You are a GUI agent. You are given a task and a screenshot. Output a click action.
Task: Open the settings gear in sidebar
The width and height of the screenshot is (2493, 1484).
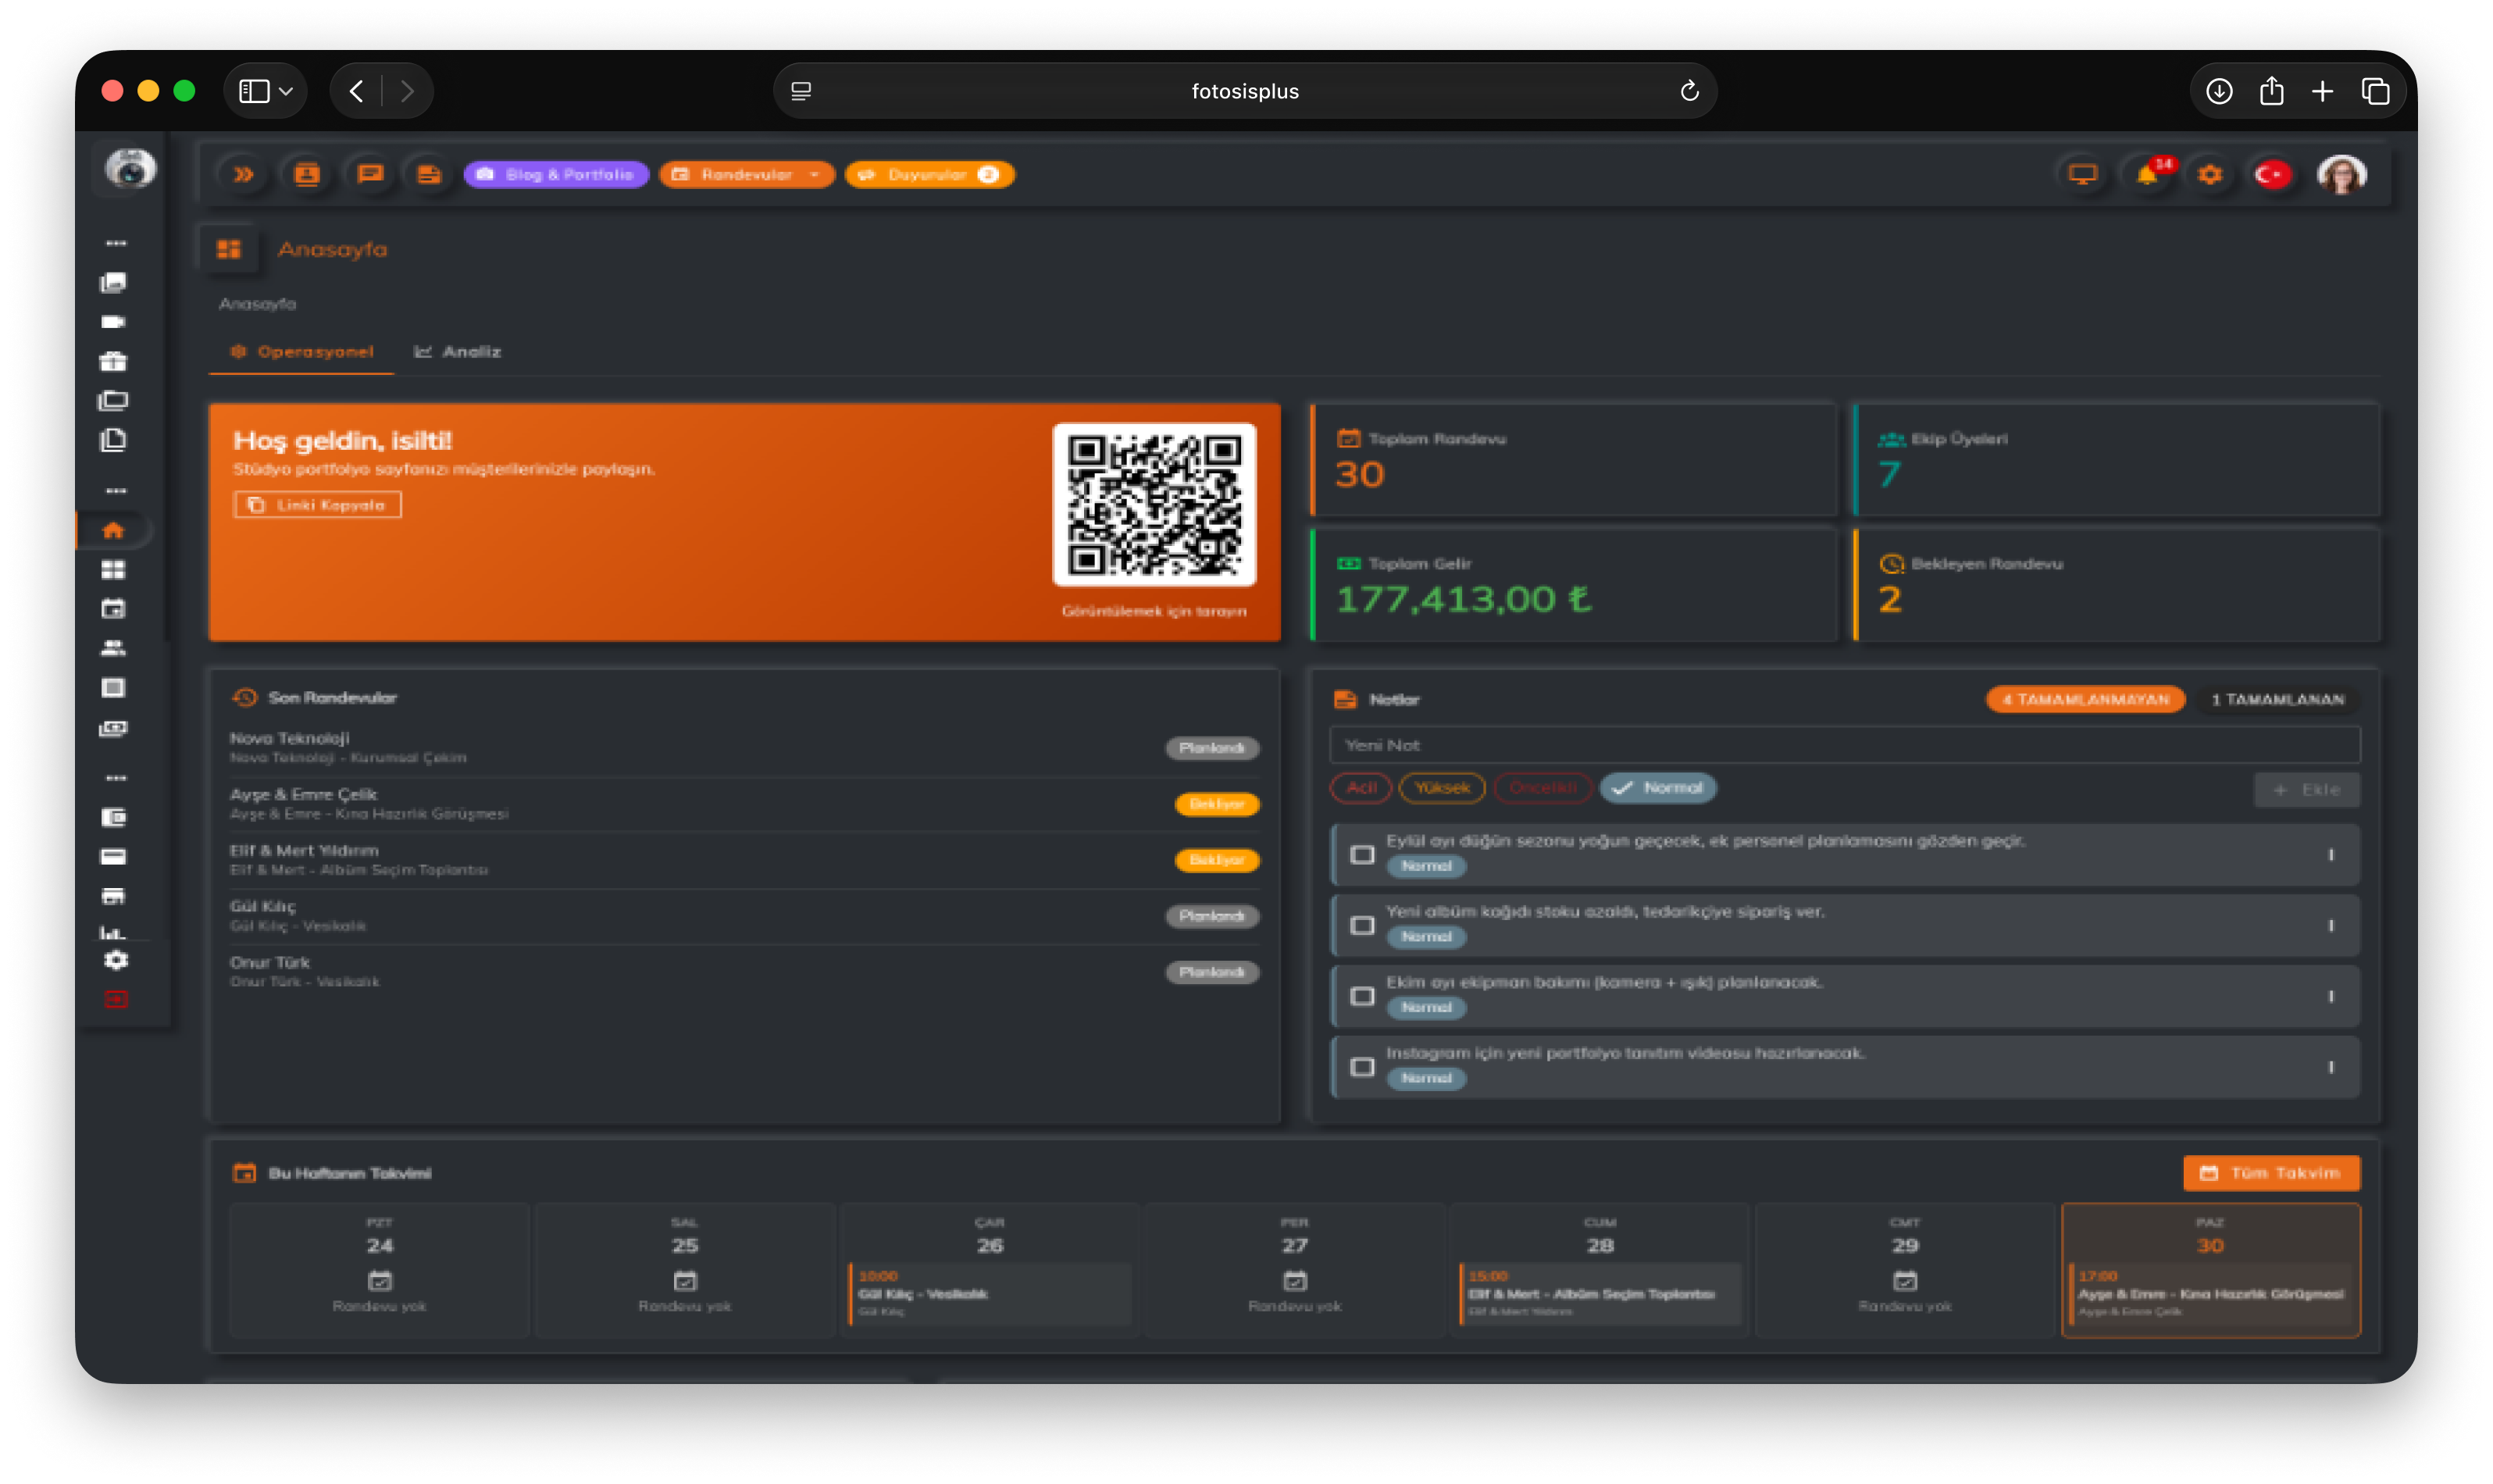click(116, 960)
